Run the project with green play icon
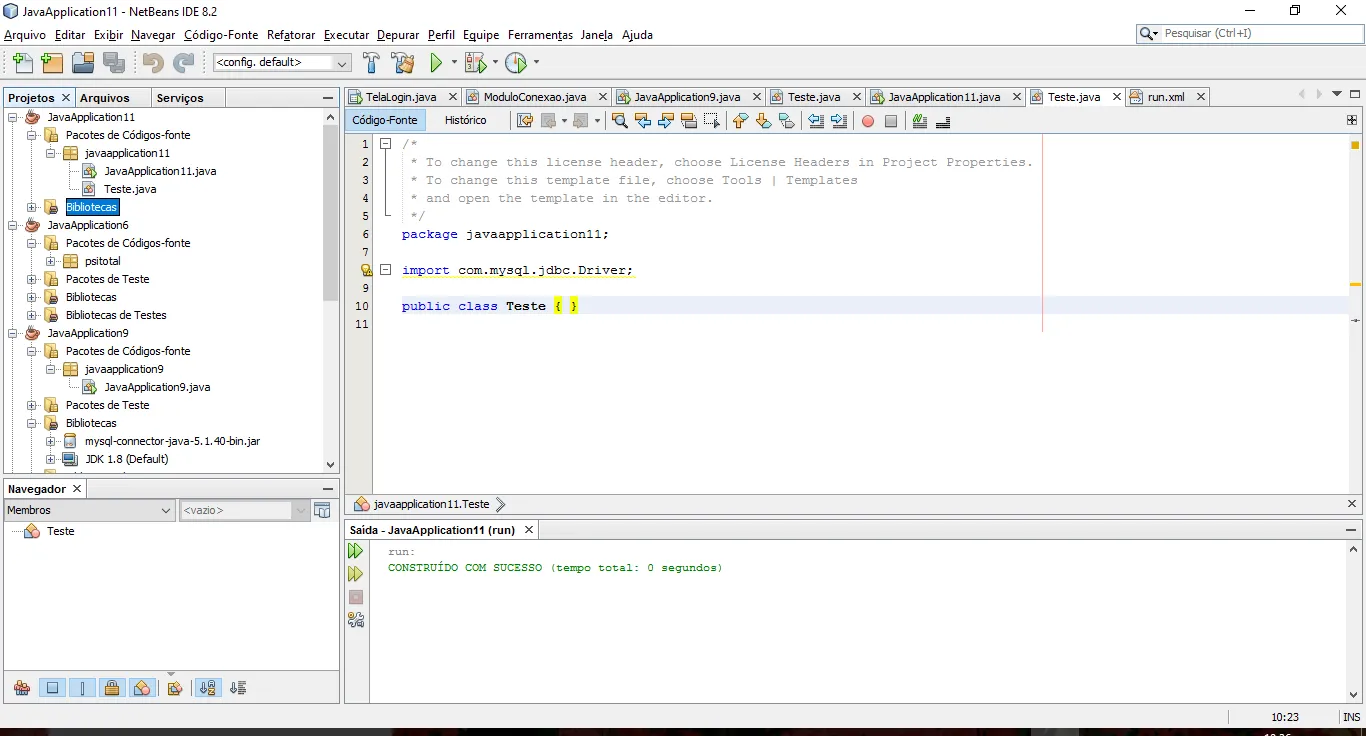Image resolution: width=1366 pixels, height=736 pixels. click(x=436, y=63)
